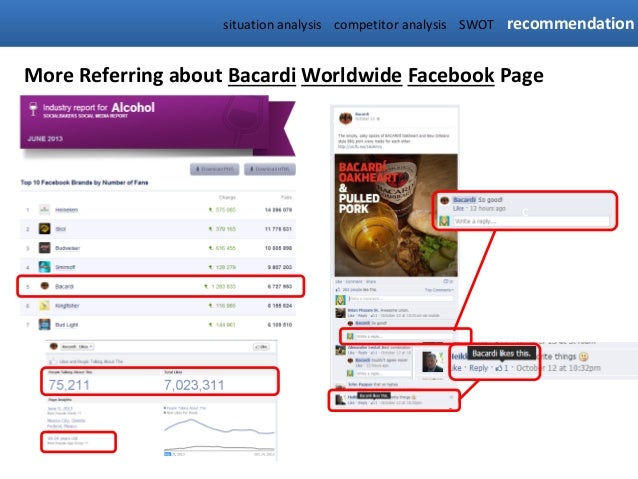
Task: Open the Budweiser brand link
Action: [x=68, y=248]
